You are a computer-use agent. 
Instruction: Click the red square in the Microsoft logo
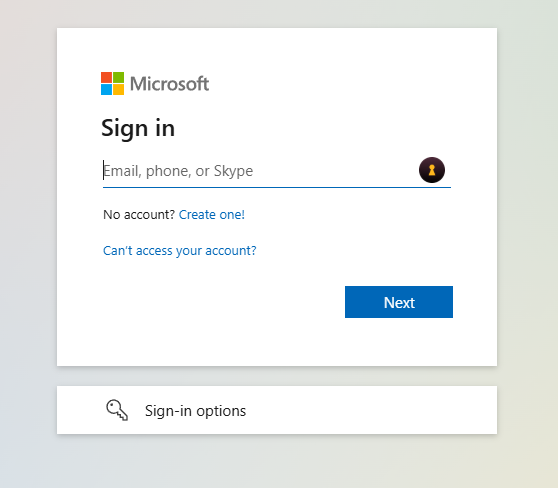(x=106, y=78)
